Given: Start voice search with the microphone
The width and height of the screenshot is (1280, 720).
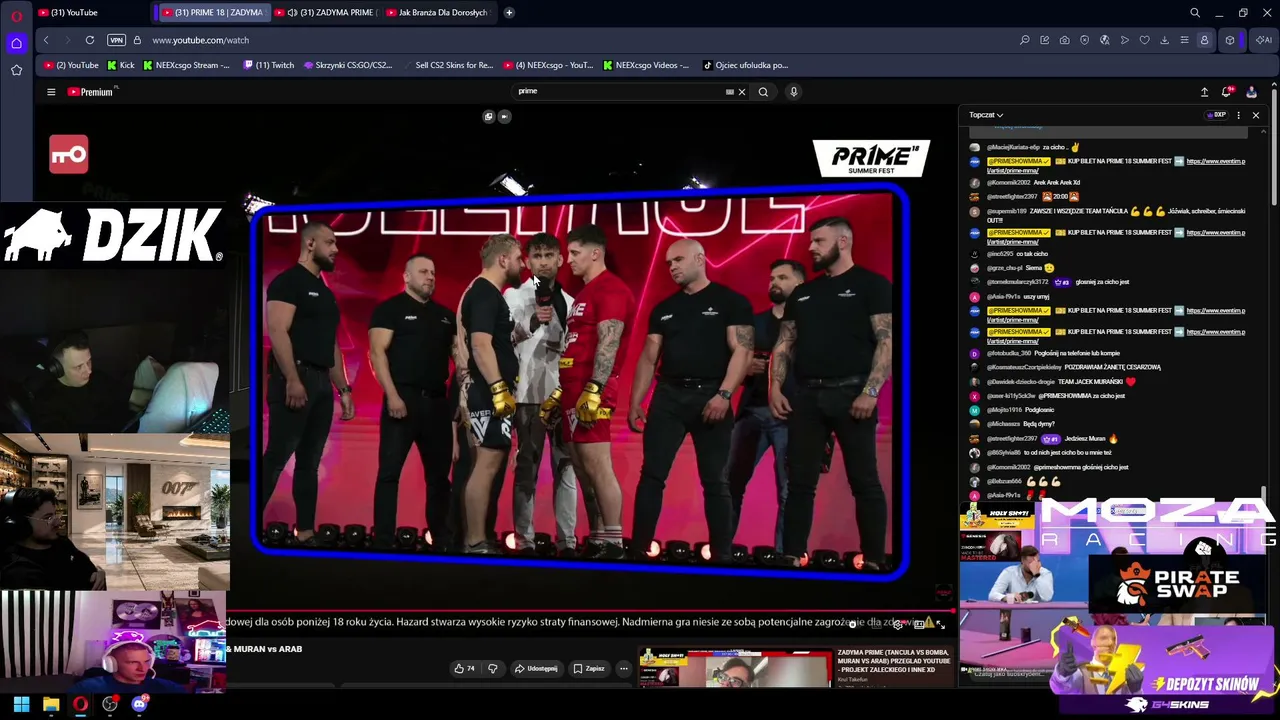Looking at the screenshot, I should [x=794, y=92].
